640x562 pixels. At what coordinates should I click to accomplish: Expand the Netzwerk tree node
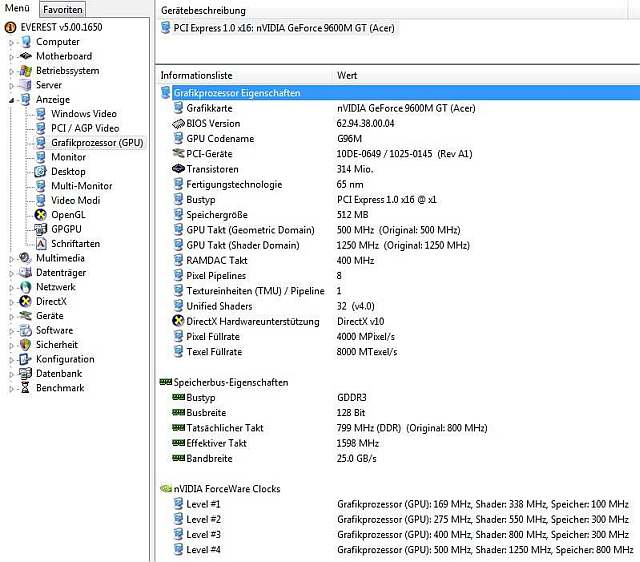[11, 287]
